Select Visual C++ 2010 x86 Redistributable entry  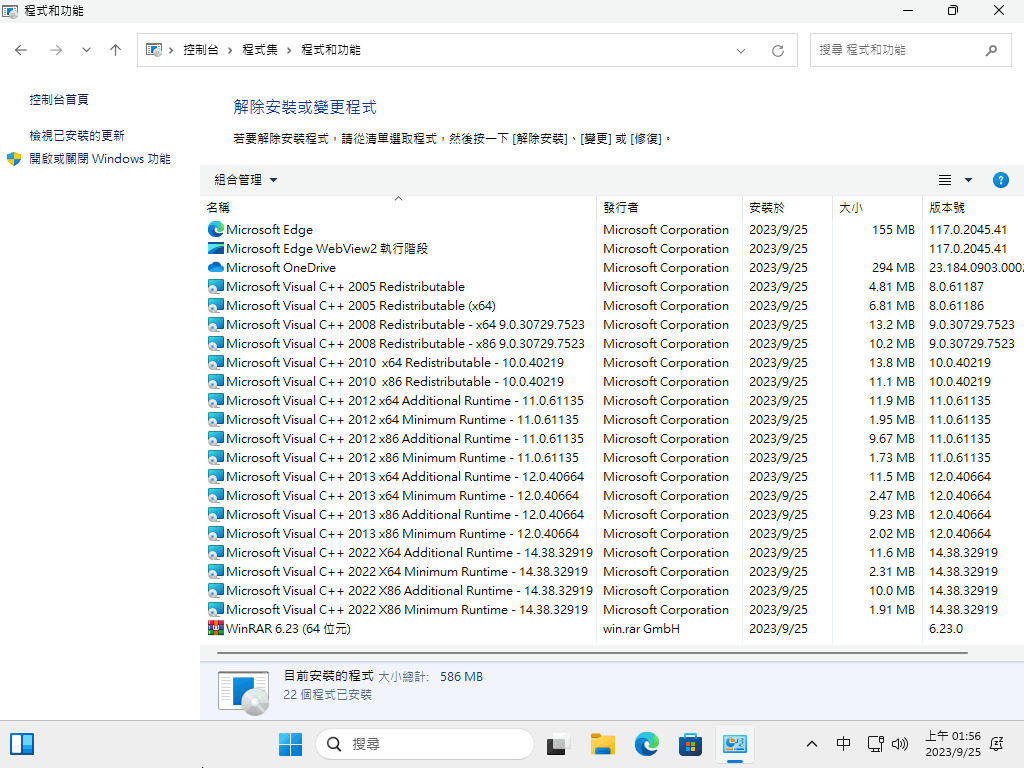point(394,381)
